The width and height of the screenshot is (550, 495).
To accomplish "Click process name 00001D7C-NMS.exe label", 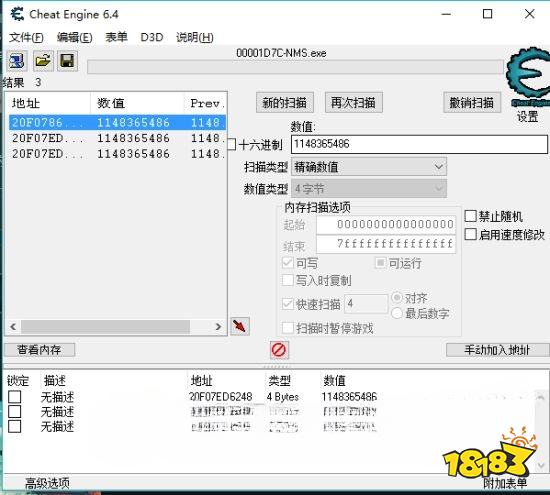I will click(281, 53).
